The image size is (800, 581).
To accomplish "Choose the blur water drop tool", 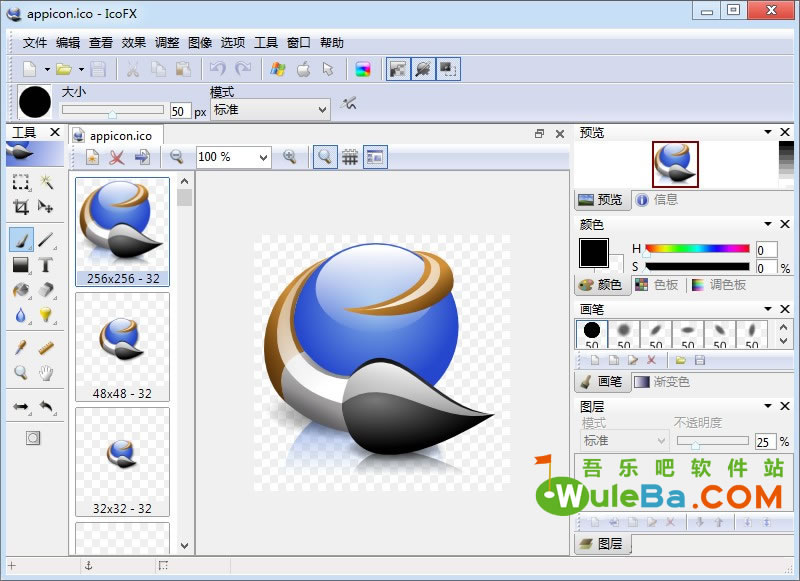I will click(x=20, y=315).
